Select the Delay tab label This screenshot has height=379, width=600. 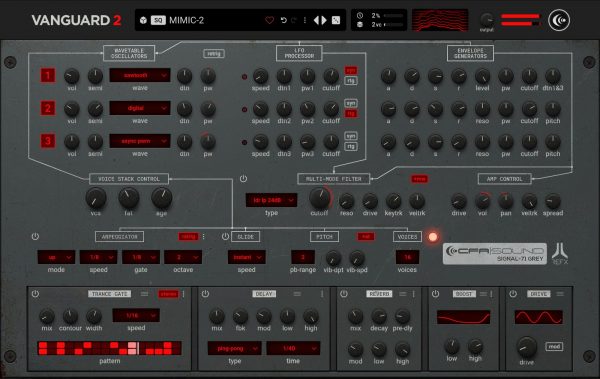point(264,294)
